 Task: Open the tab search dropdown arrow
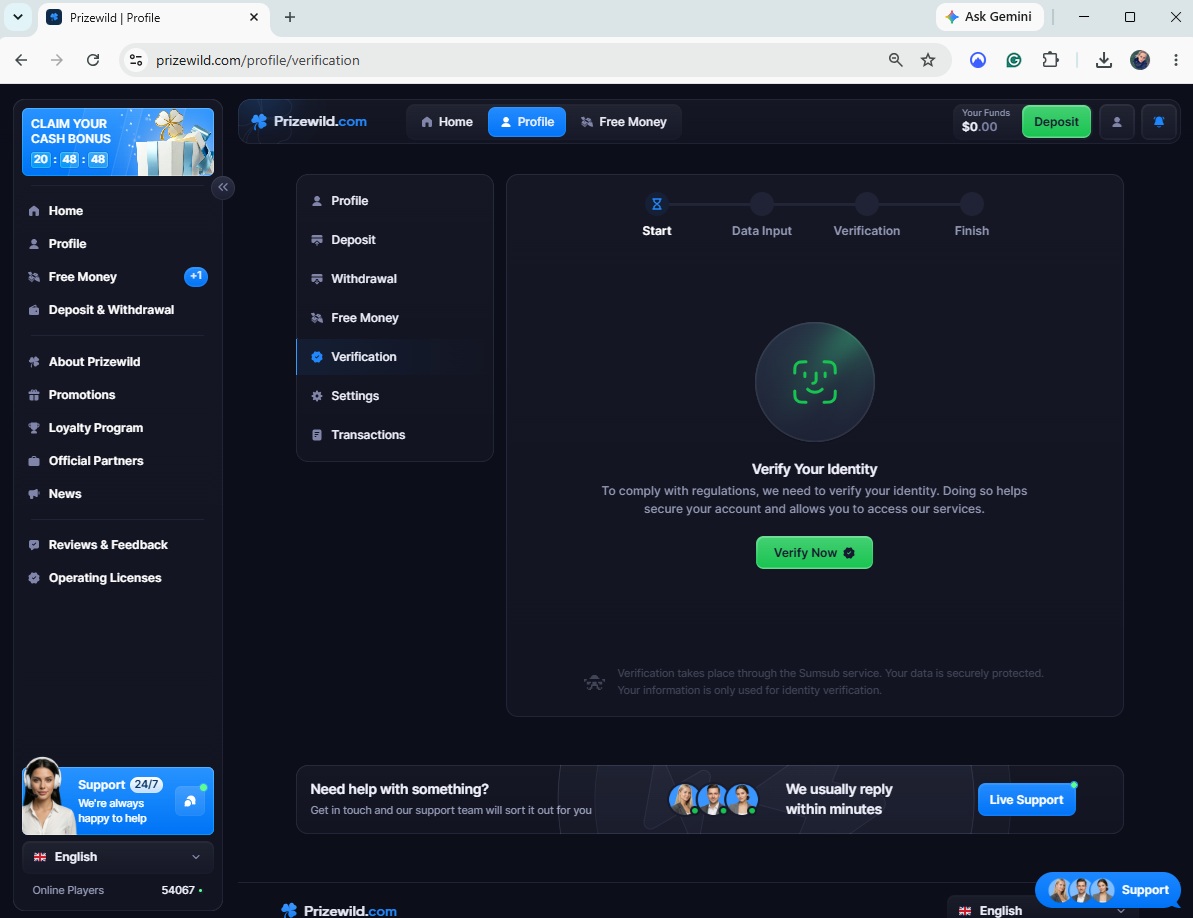[x=17, y=17]
